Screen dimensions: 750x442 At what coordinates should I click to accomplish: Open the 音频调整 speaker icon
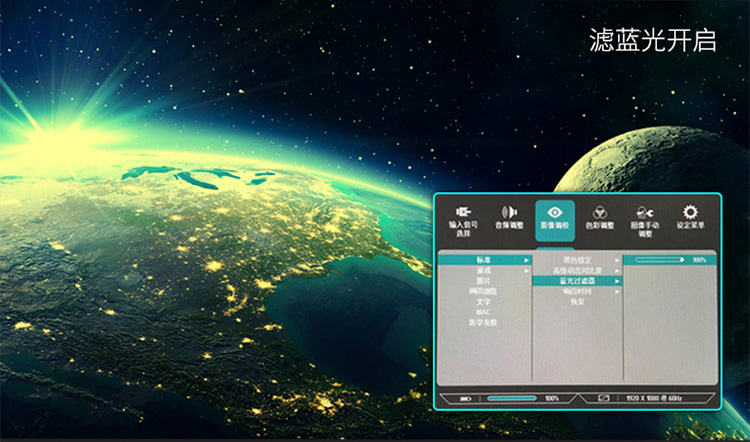(x=509, y=211)
